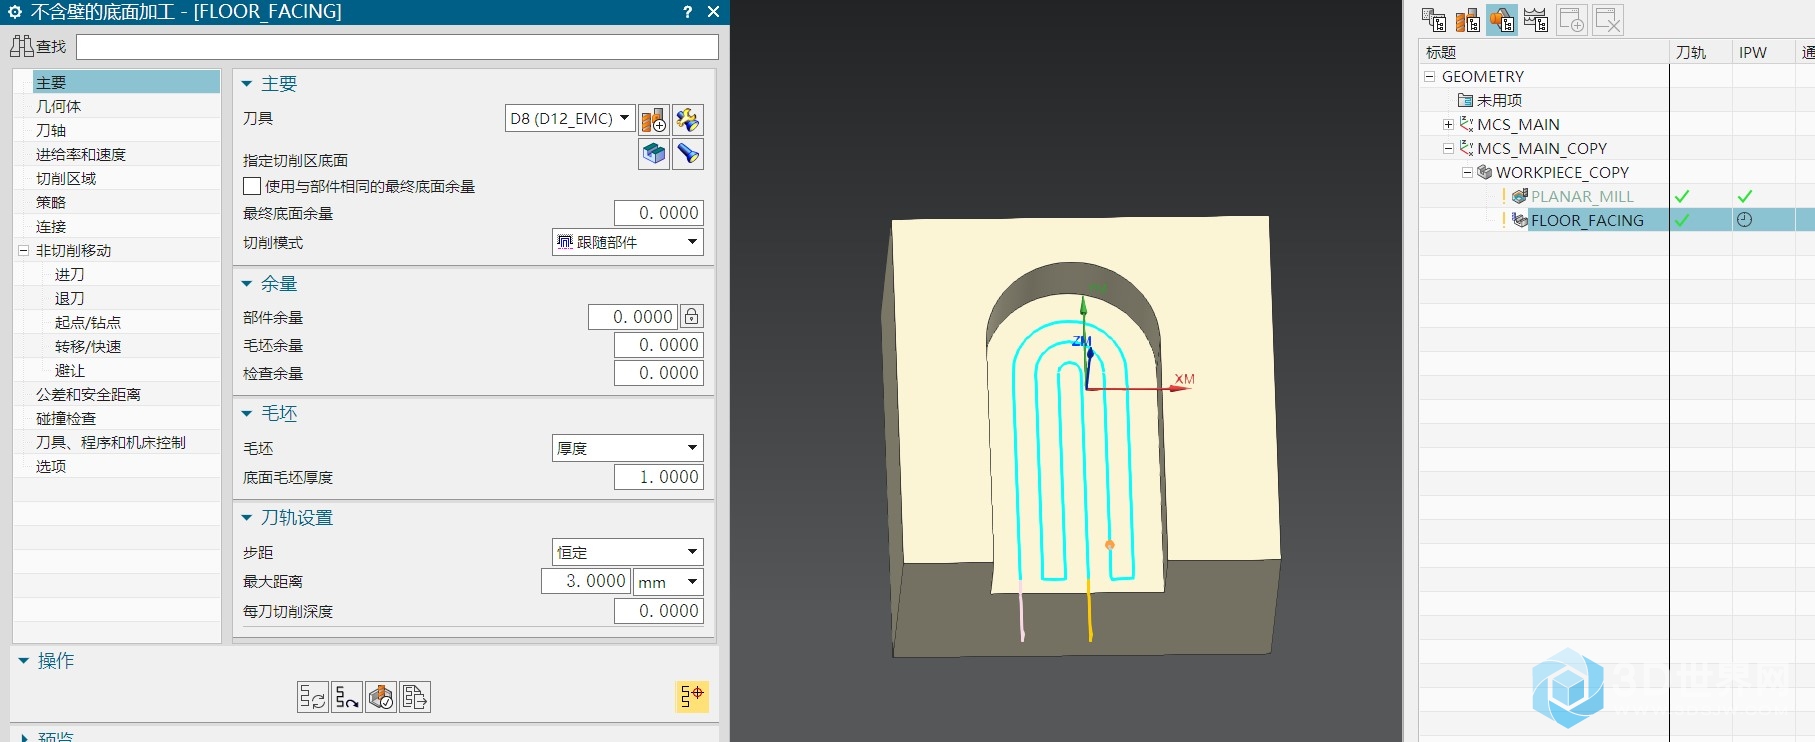Switch to Program Order view in navigator toolbar
The width and height of the screenshot is (1815, 742).
pyautogui.click(x=1434, y=20)
